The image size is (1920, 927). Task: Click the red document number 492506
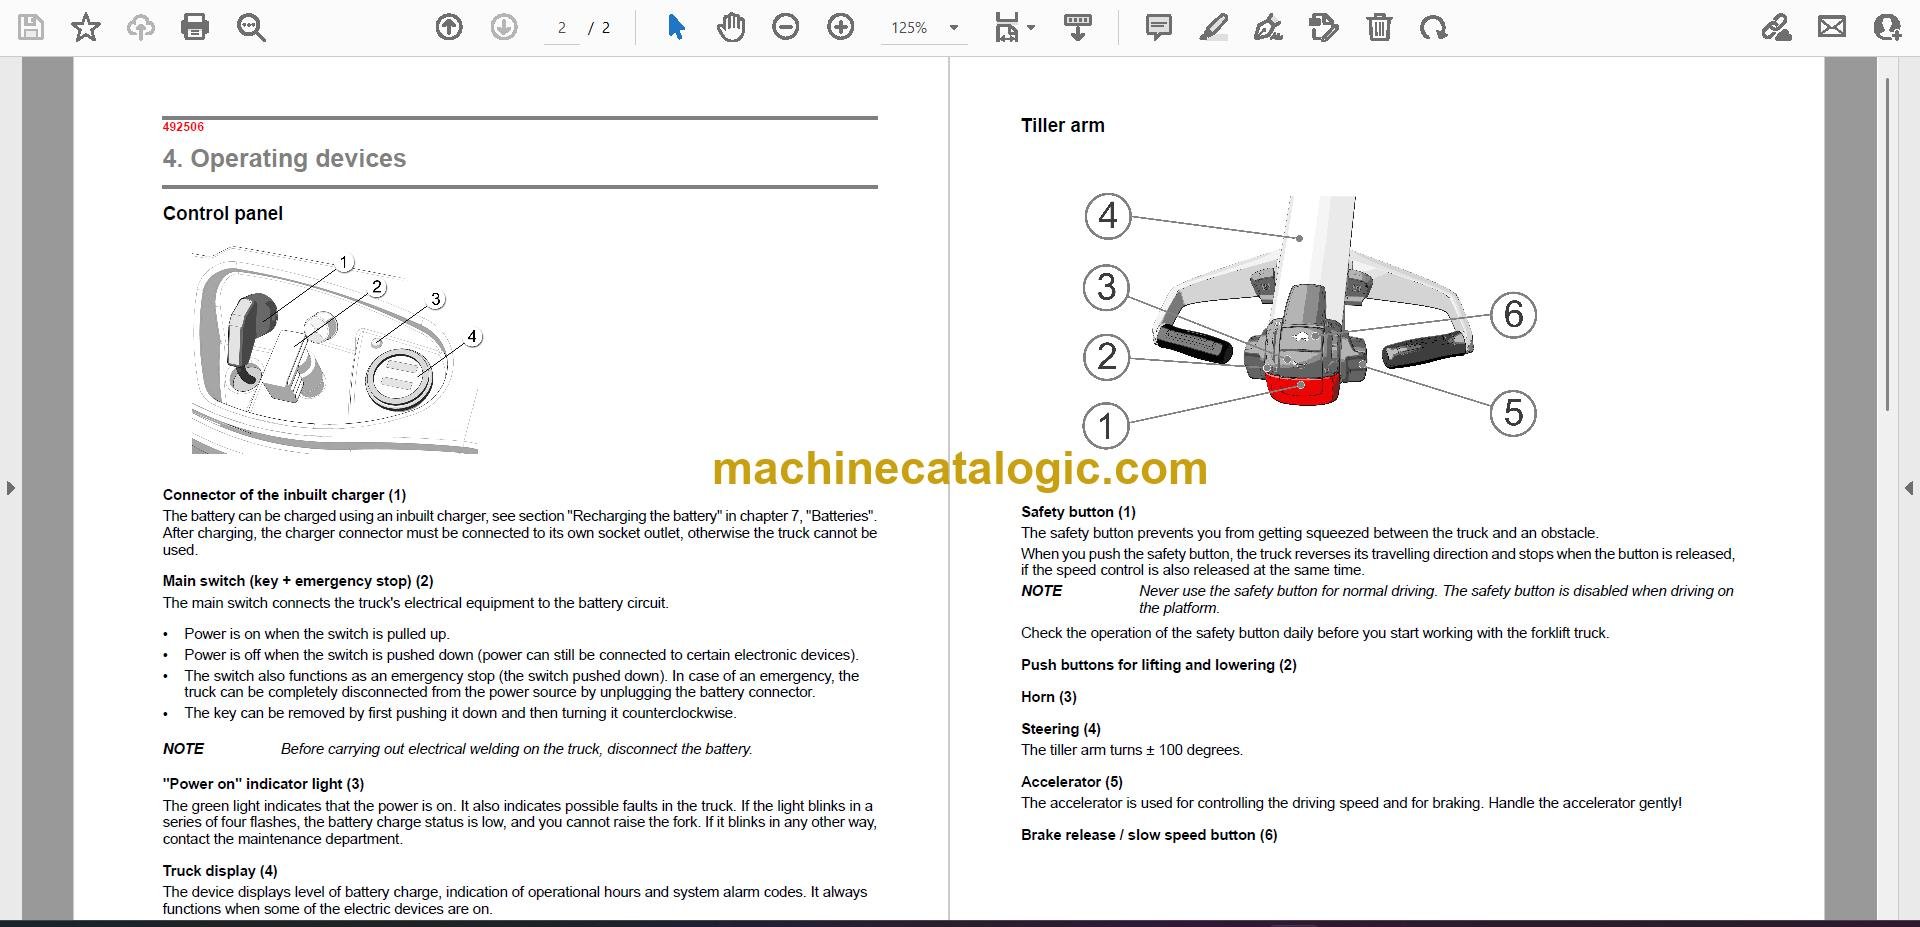tap(183, 127)
